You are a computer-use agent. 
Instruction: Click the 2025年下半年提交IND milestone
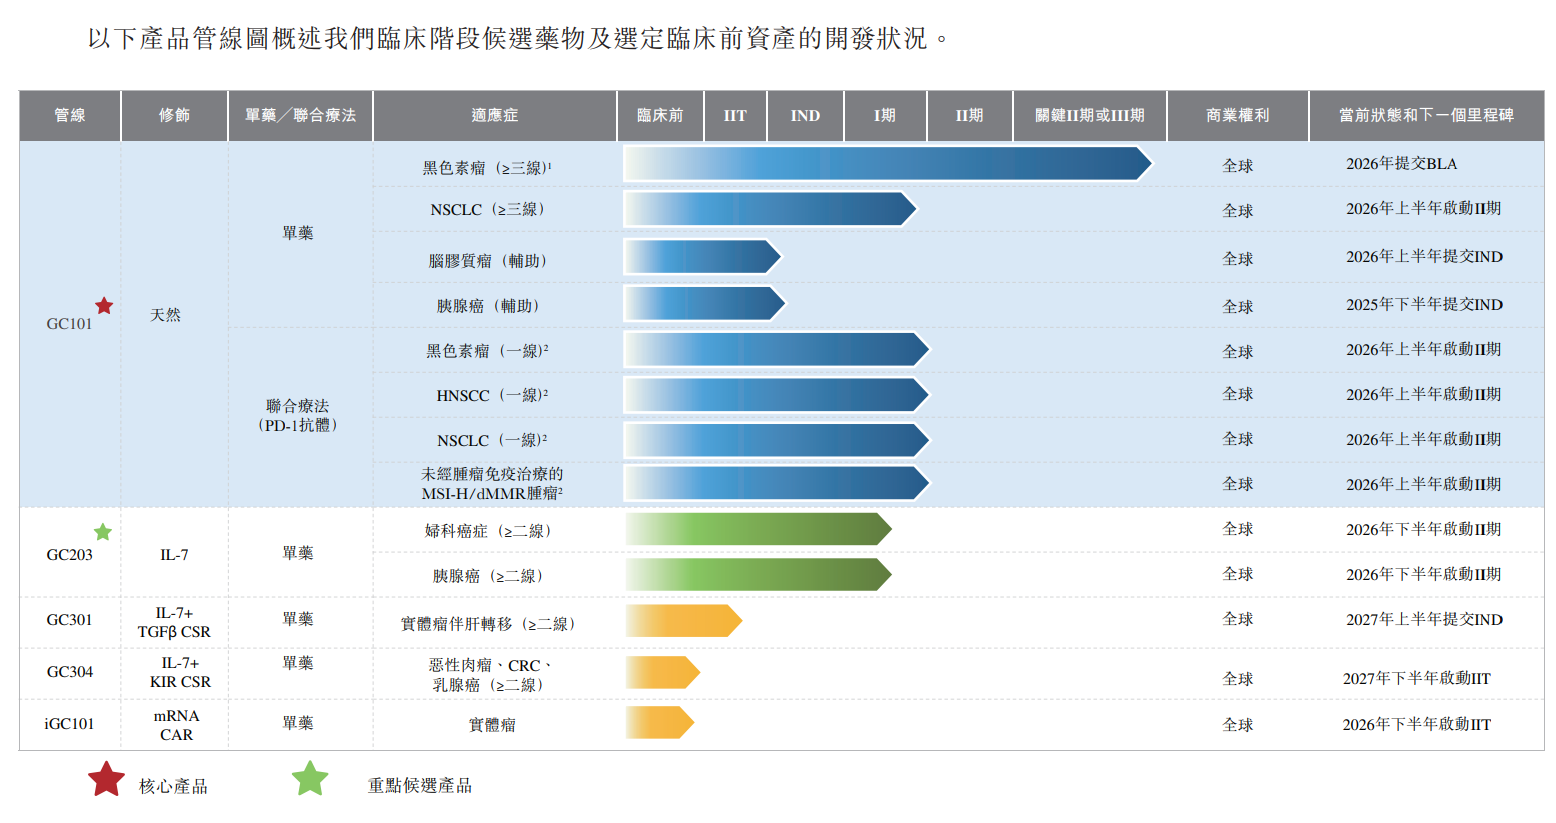pyautogui.click(x=1424, y=305)
